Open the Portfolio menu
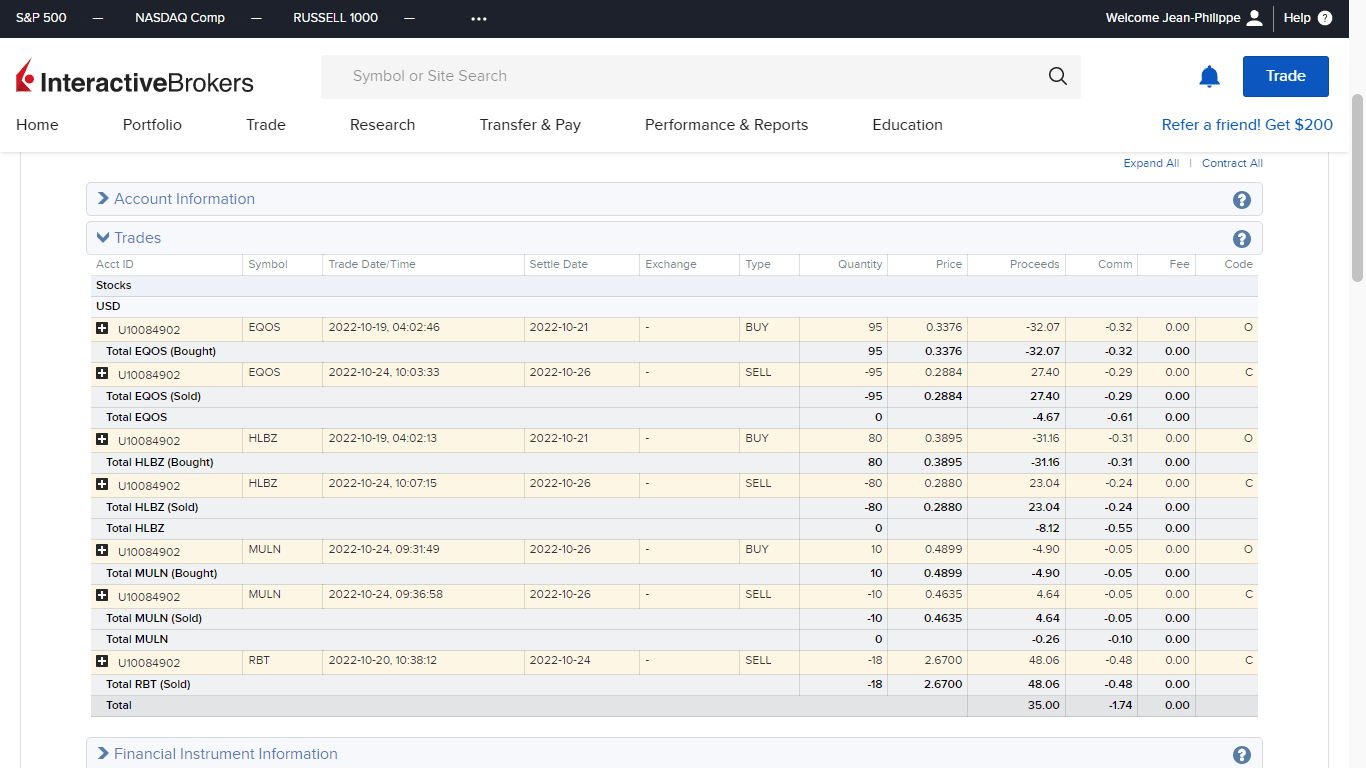1366x768 pixels. pos(152,125)
